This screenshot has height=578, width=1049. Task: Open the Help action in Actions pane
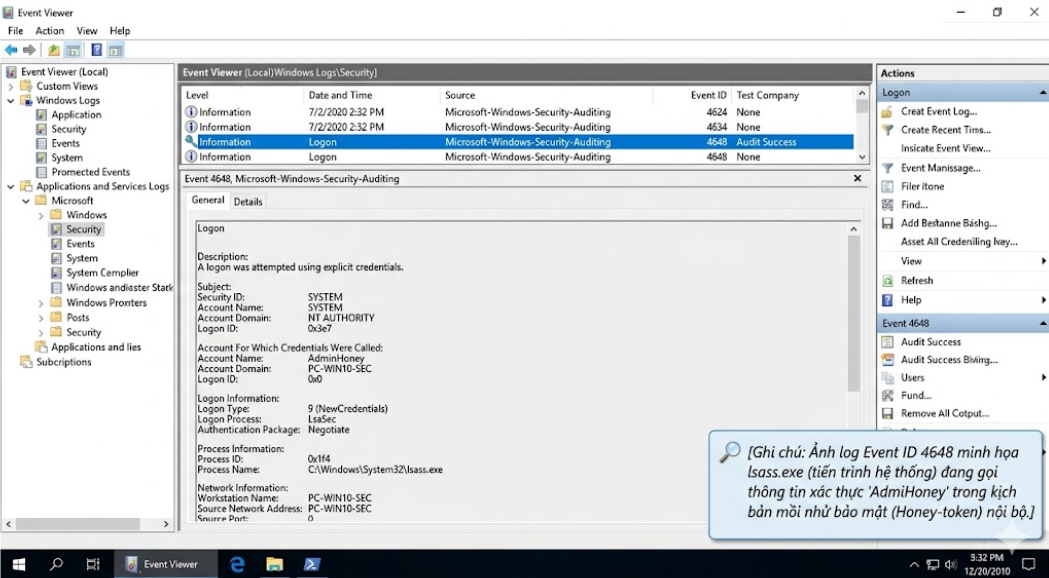coord(911,300)
